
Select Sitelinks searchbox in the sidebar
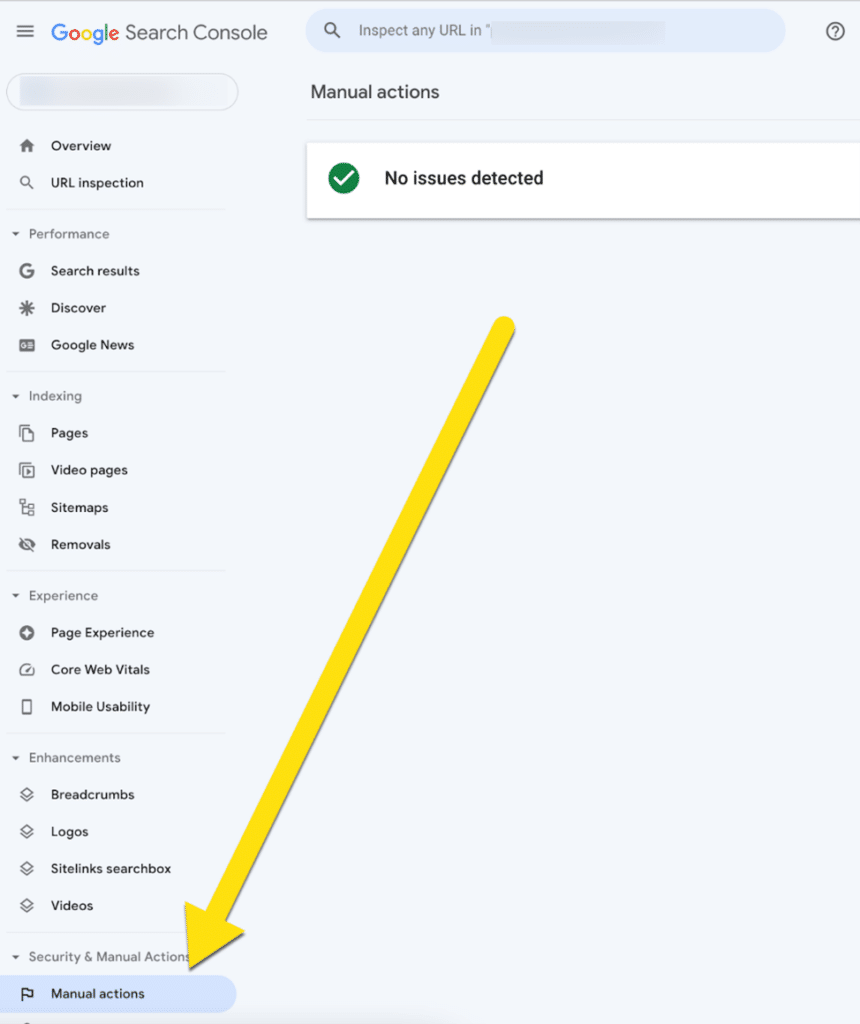click(x=110, y=868)
